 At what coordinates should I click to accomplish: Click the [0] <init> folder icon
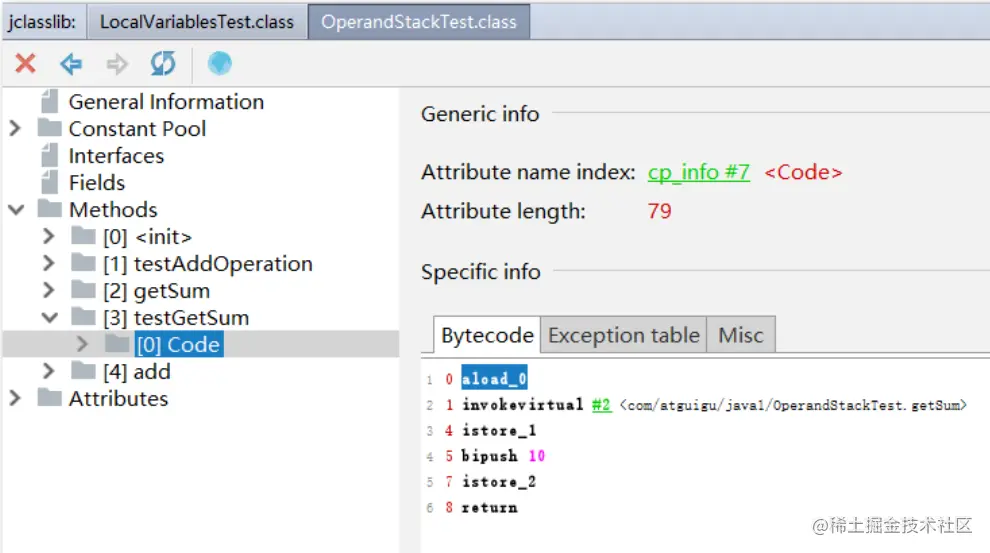83,236
